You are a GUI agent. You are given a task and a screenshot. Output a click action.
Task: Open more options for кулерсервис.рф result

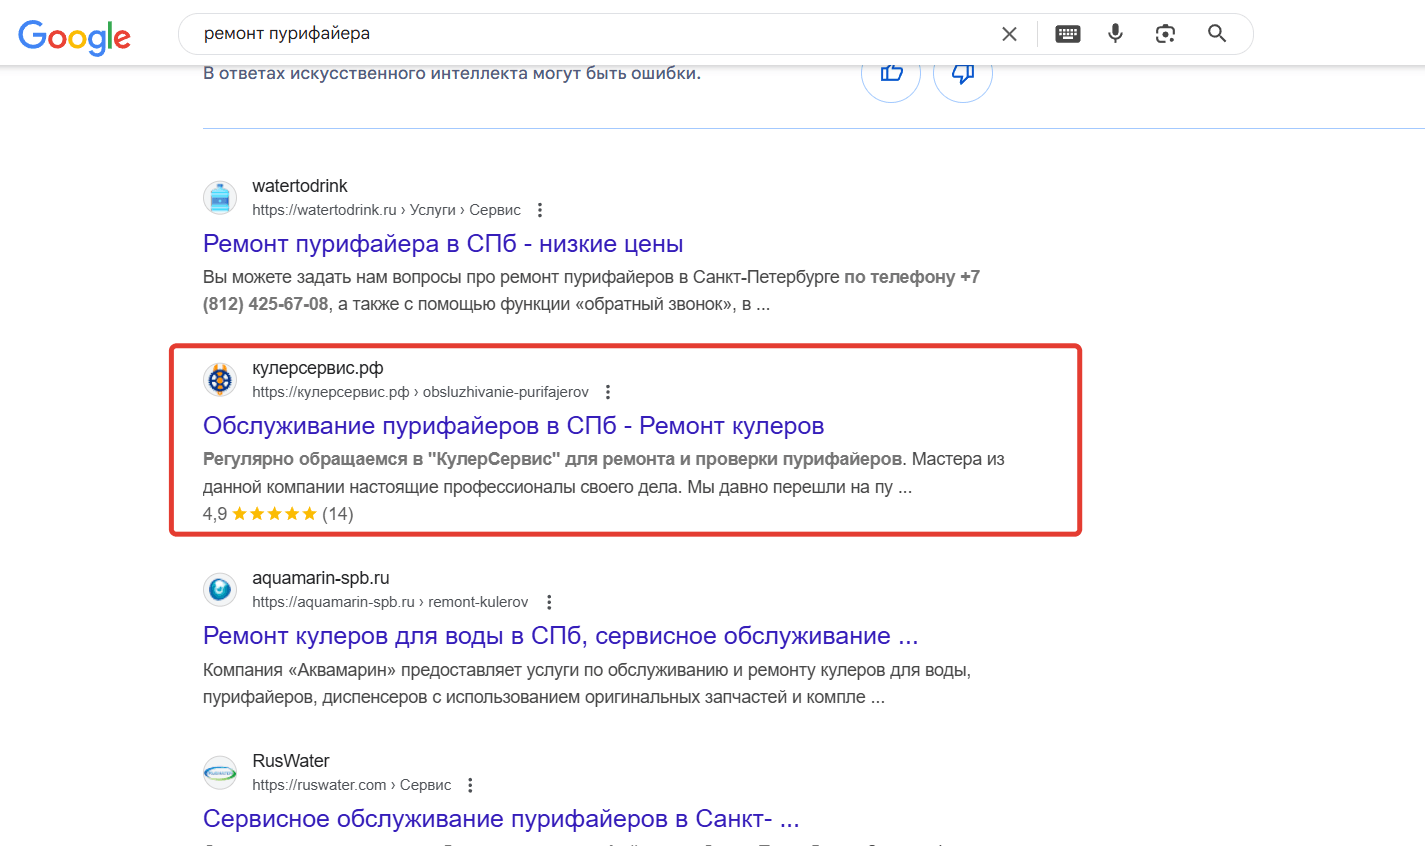[x=608, y=392]
